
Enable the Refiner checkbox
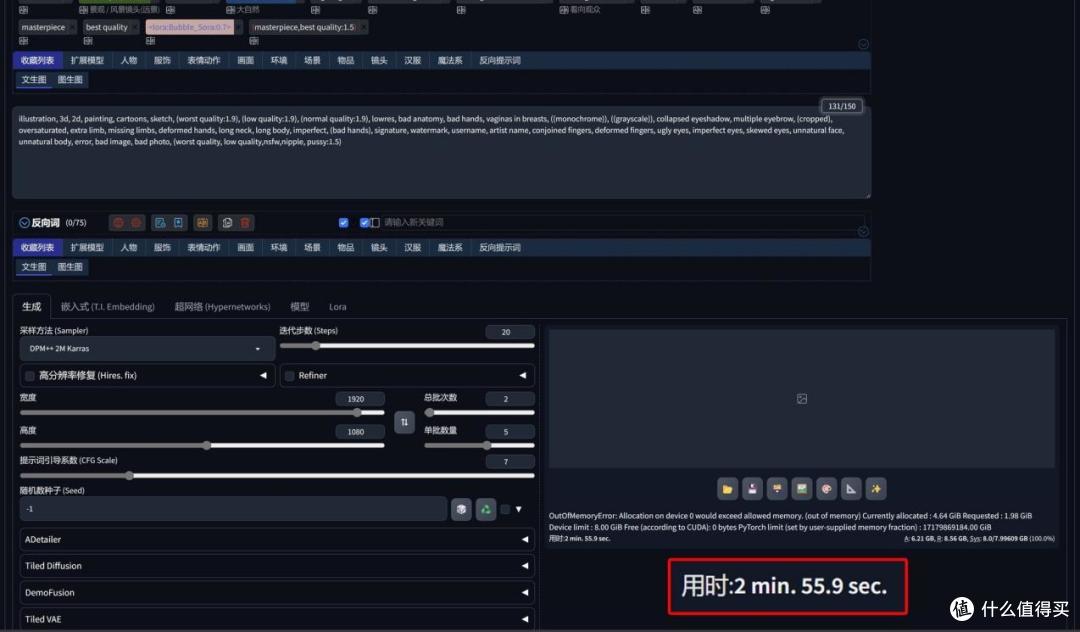click(290, 376)
